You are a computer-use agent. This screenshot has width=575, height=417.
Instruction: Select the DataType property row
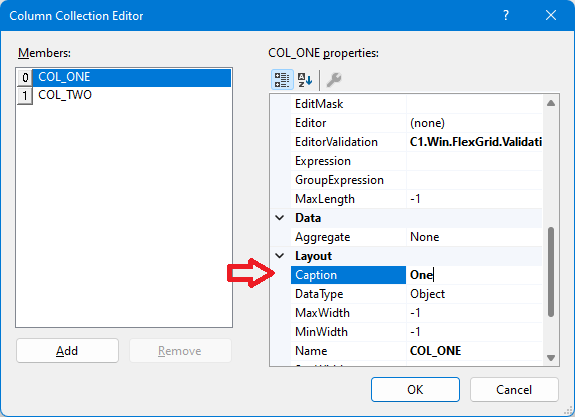coord(416,294)
